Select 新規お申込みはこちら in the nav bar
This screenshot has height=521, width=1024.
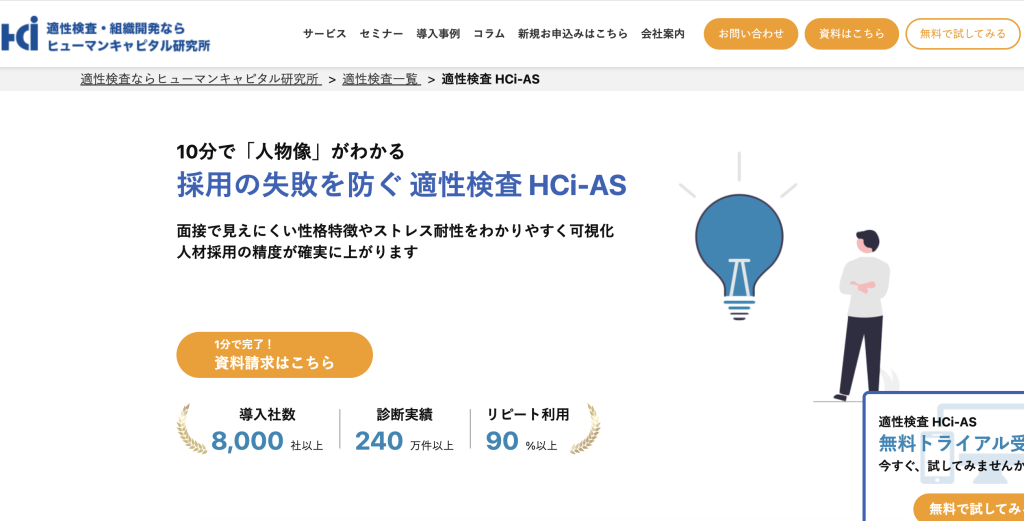573,34
